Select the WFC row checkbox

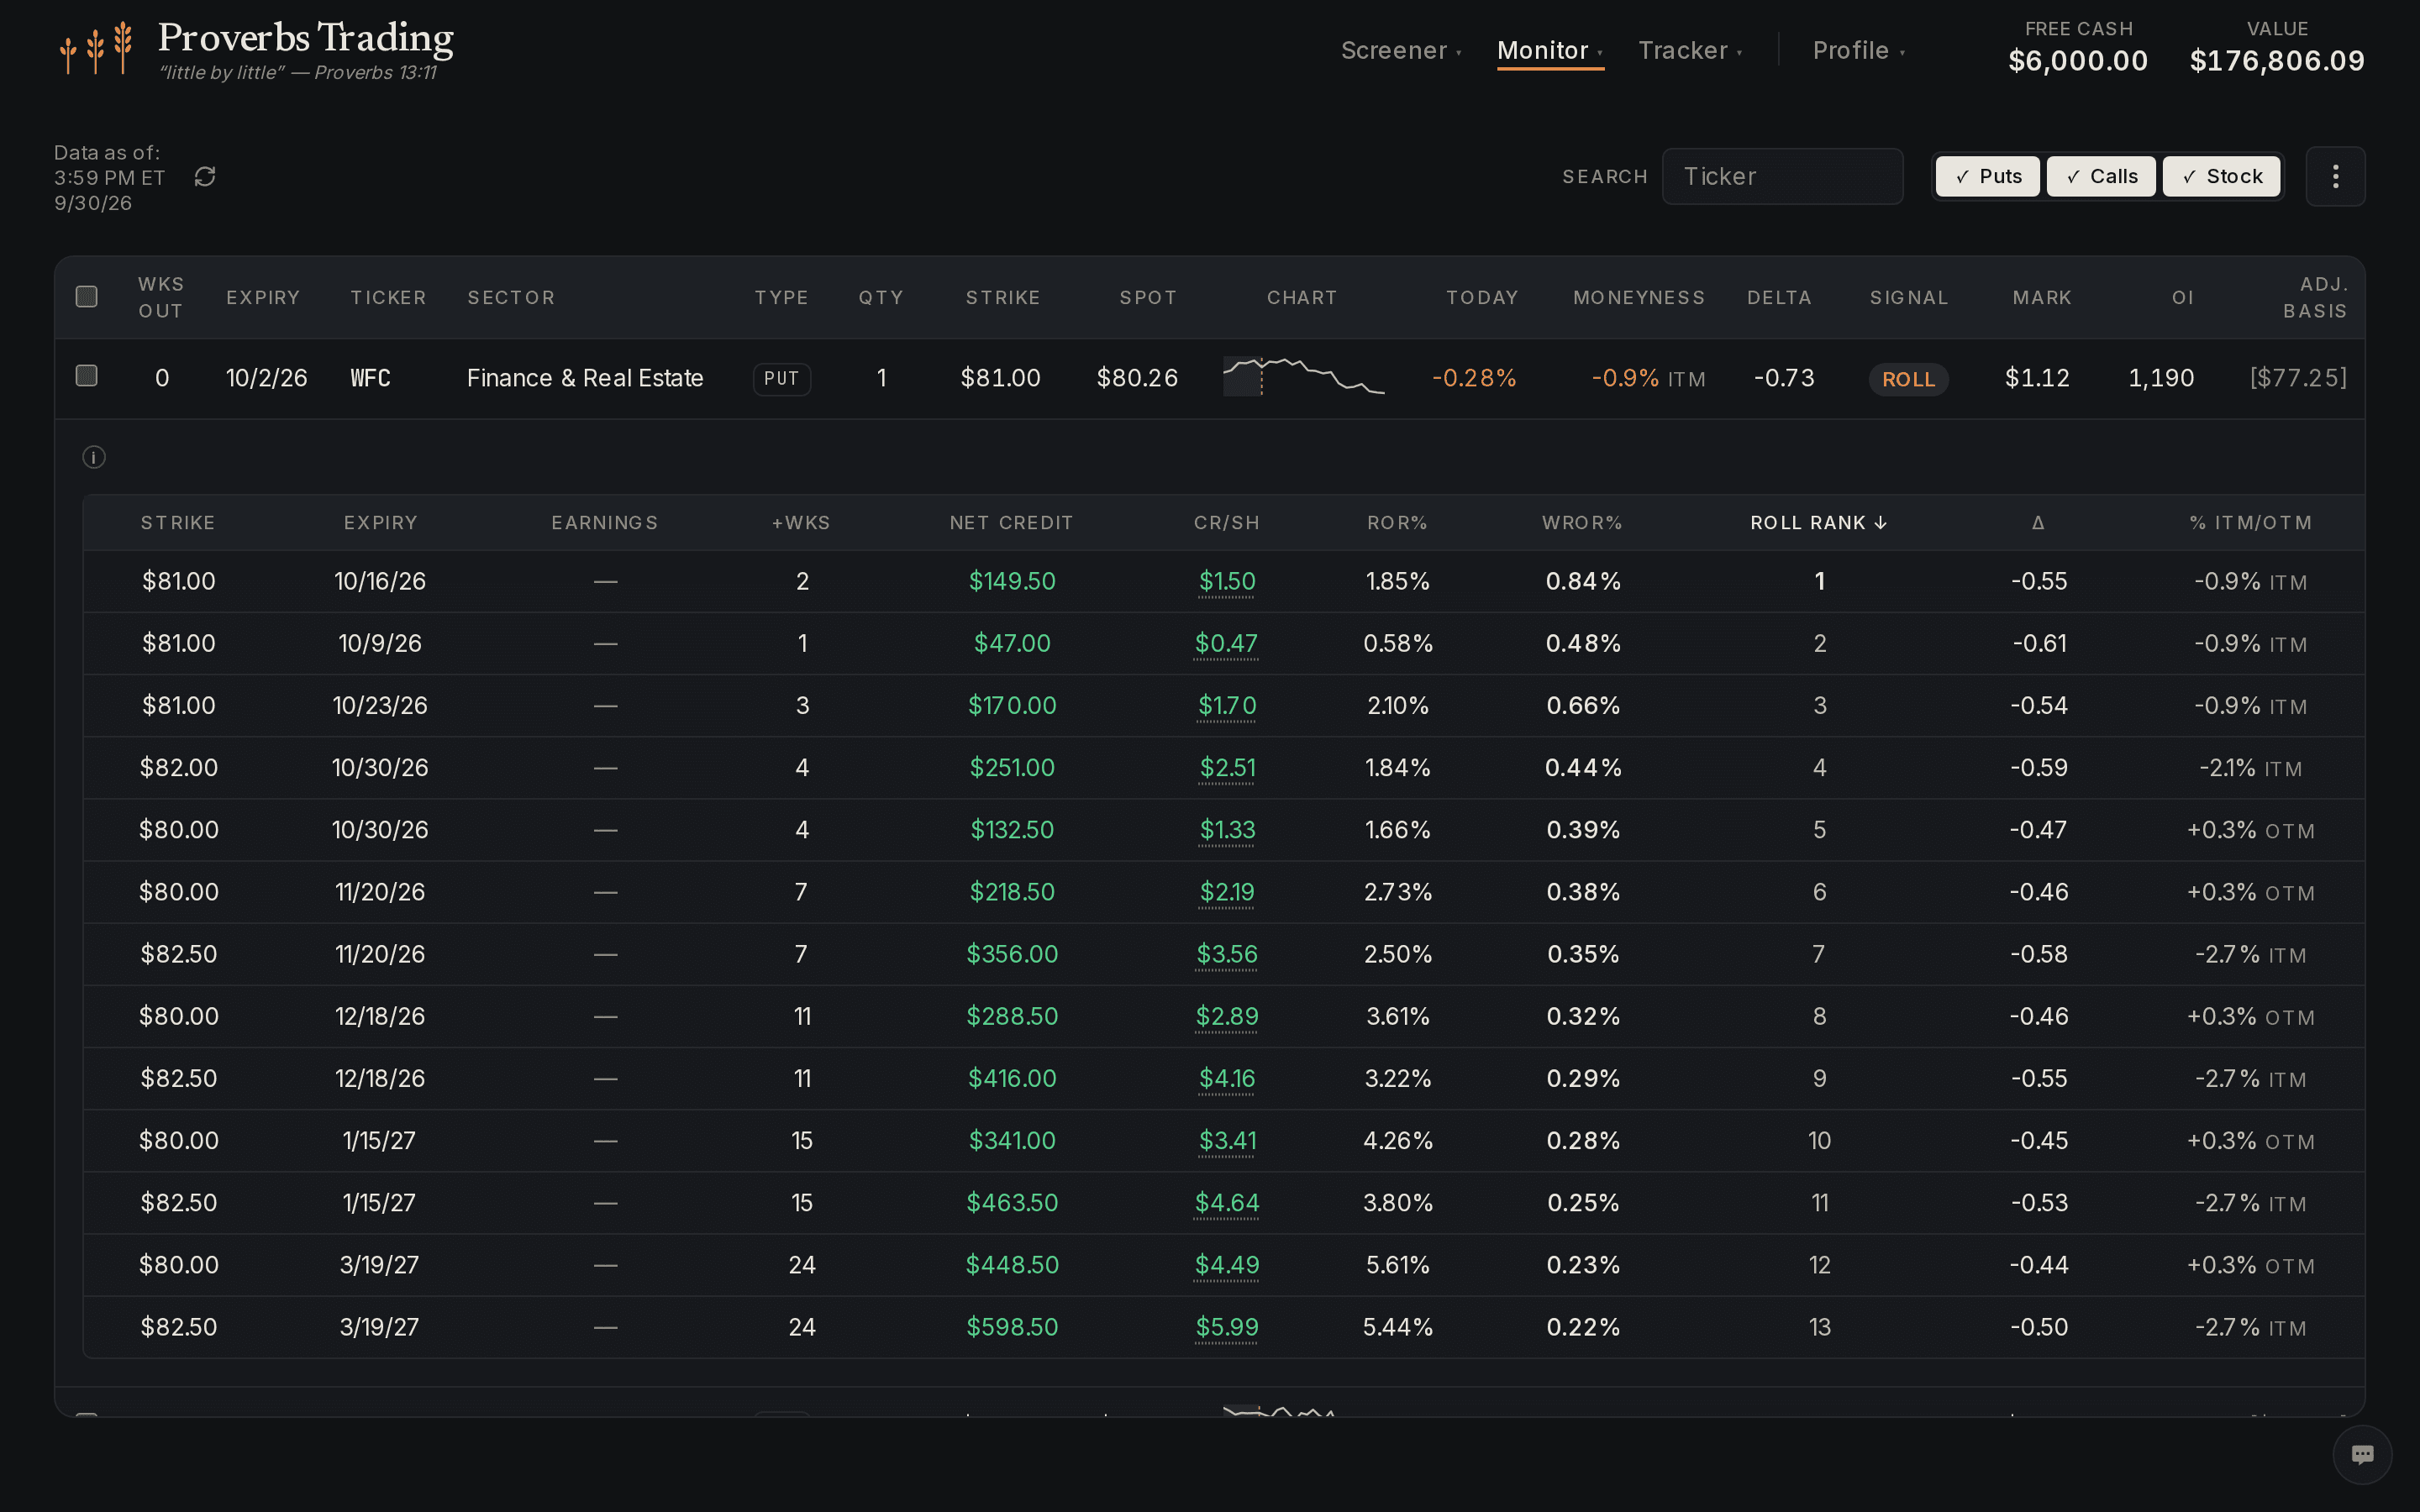pyautogui.click(x=87, y=376)
